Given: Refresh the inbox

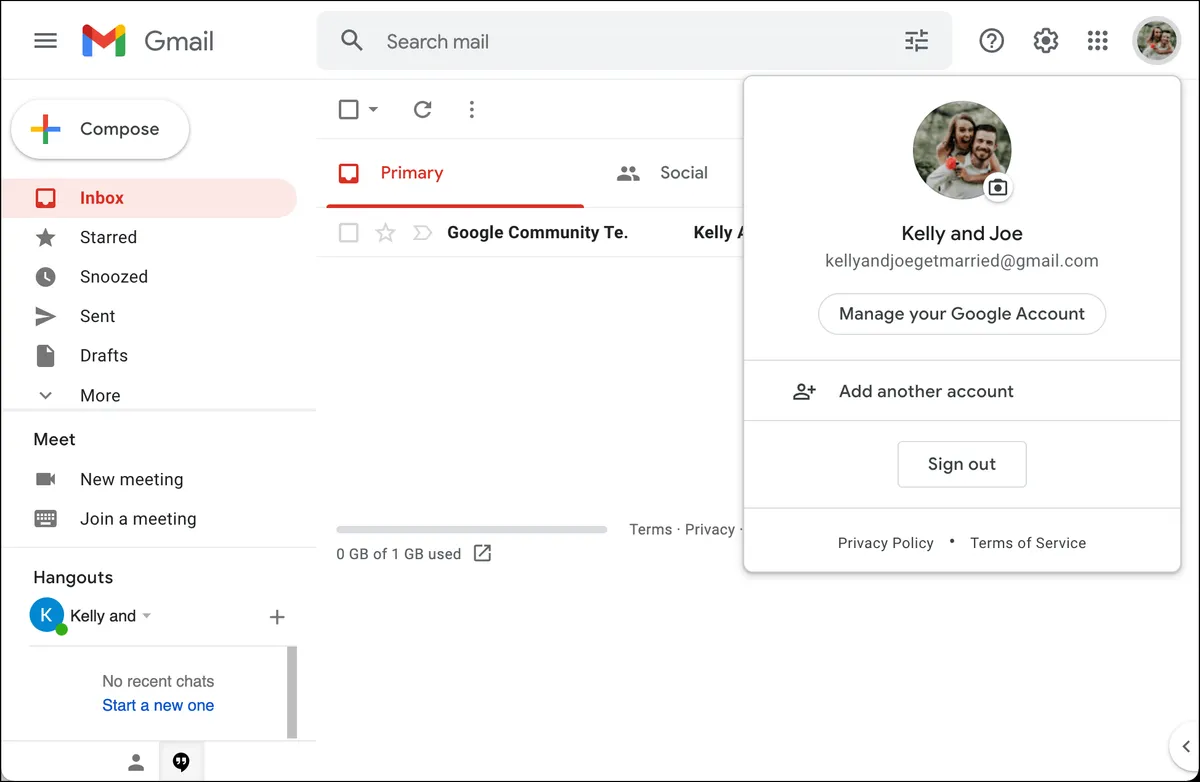Looking at the screenshot, I should (x=423, y=109).
